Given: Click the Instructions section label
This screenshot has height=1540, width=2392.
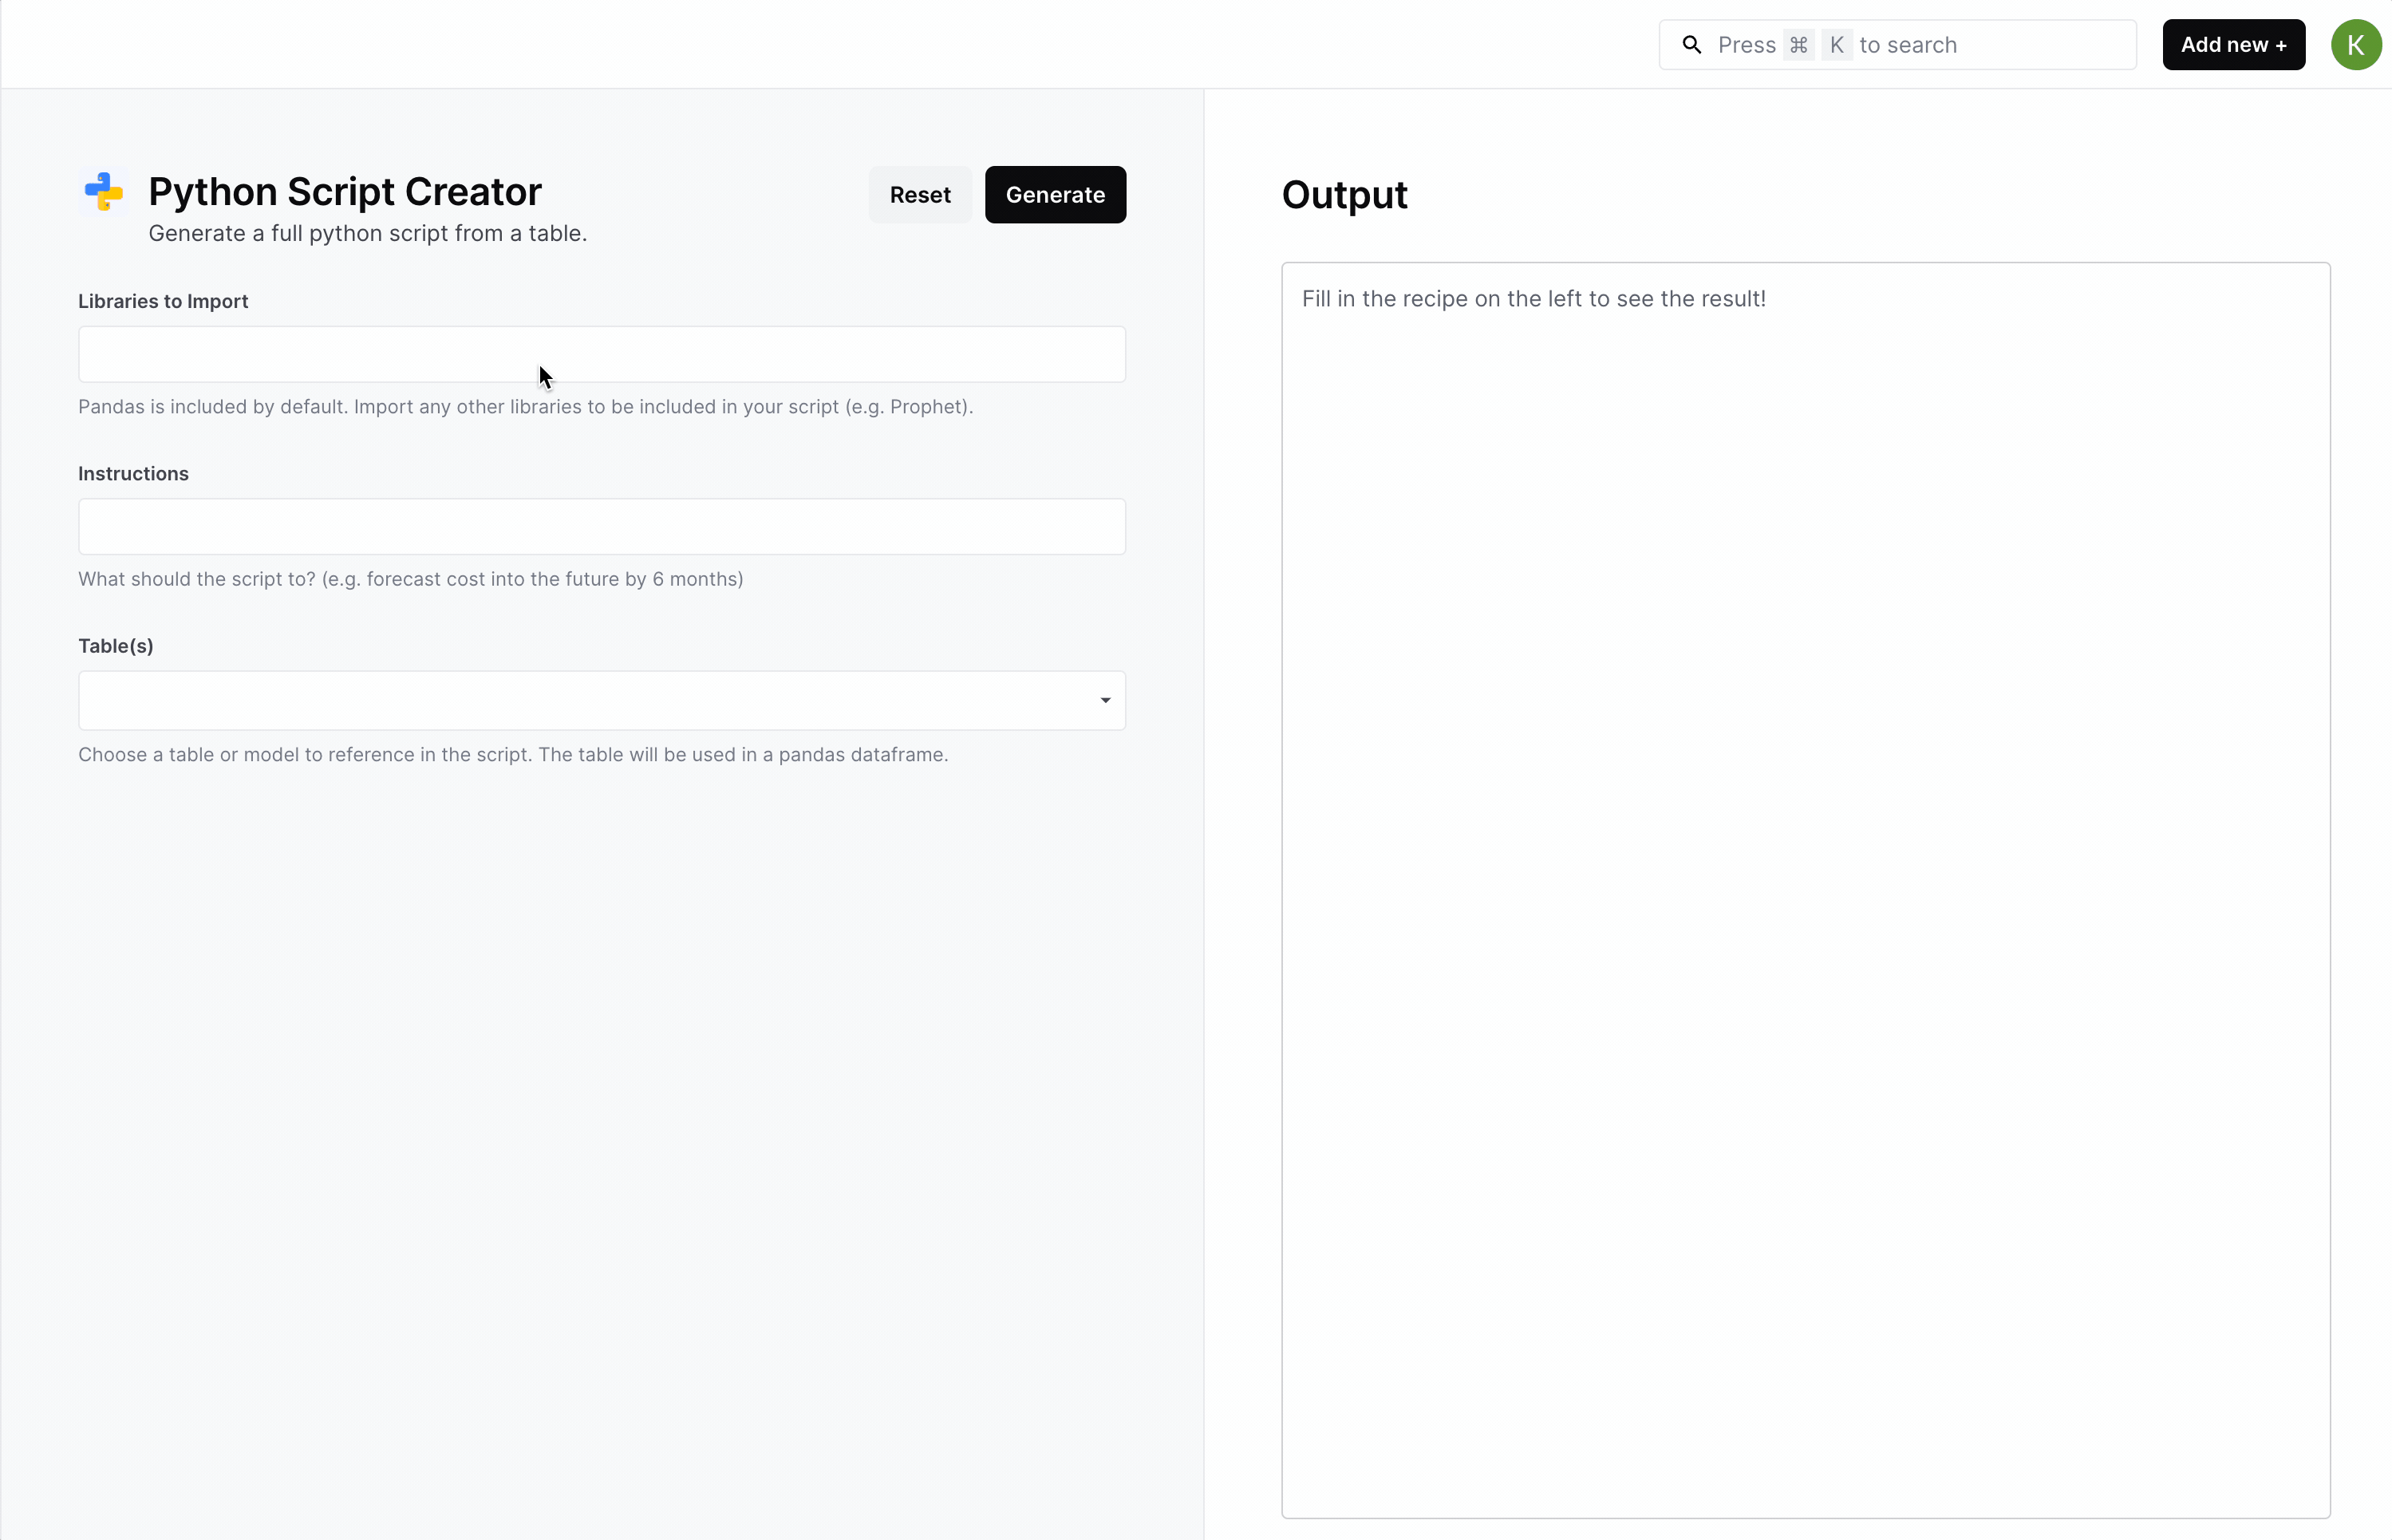Looking at the screenshot, I should 133,472.
